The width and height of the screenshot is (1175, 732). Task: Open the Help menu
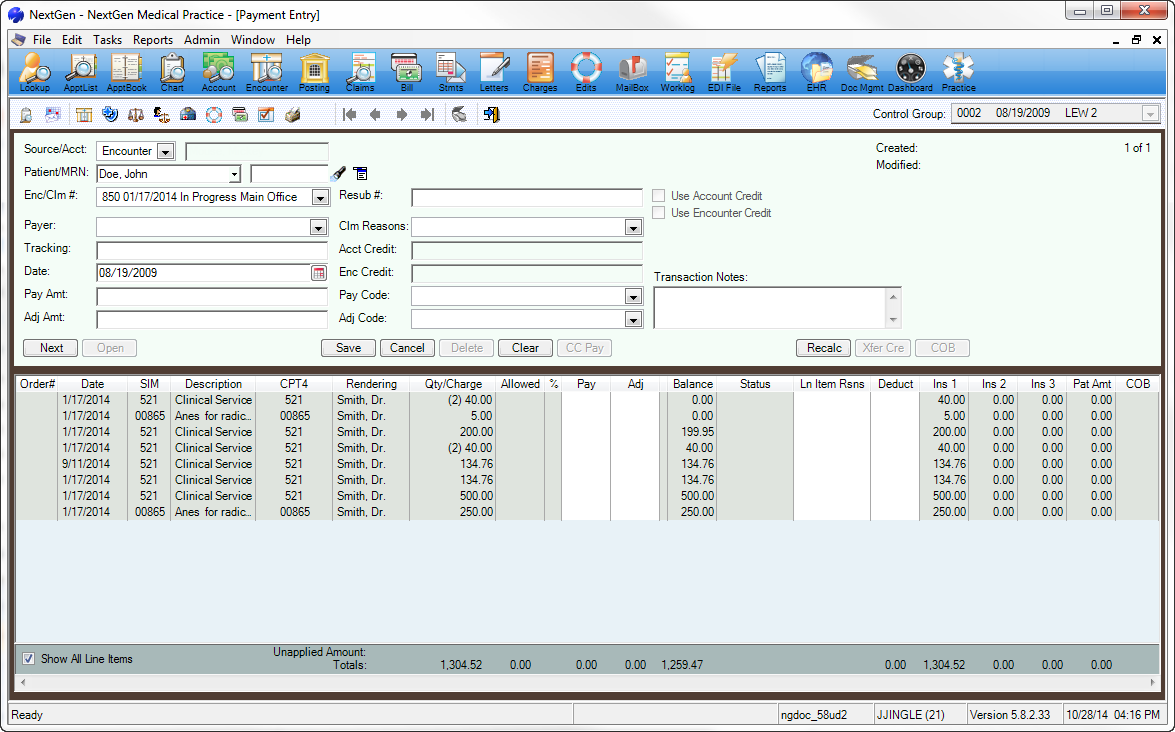[298, 40]
